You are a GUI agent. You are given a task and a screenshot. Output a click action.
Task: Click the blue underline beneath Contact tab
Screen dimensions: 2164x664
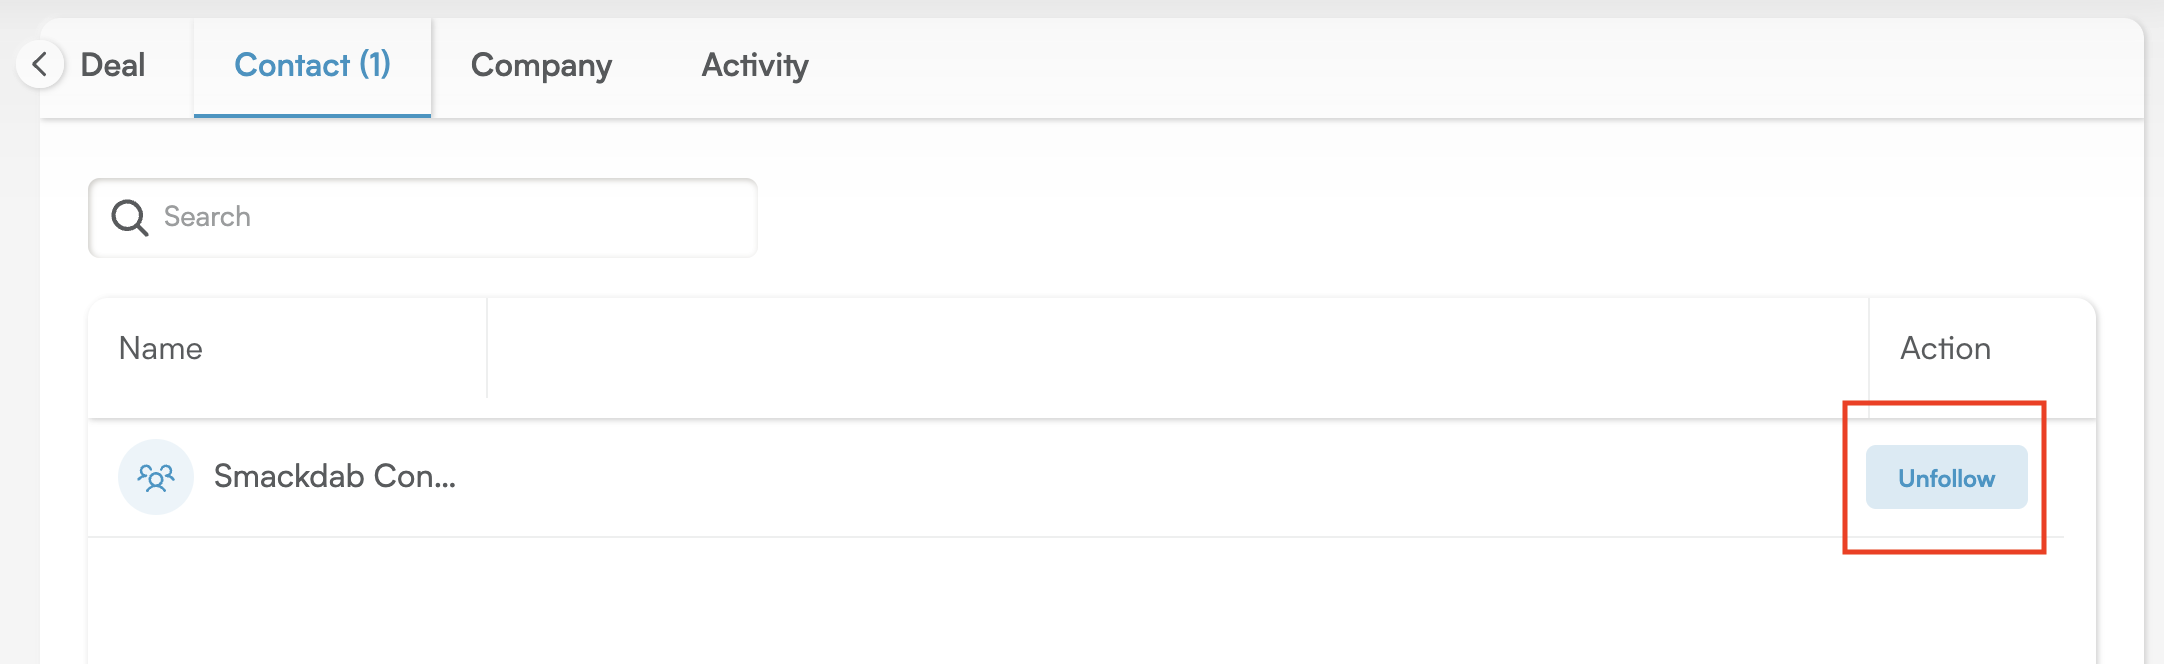[312, 115]
